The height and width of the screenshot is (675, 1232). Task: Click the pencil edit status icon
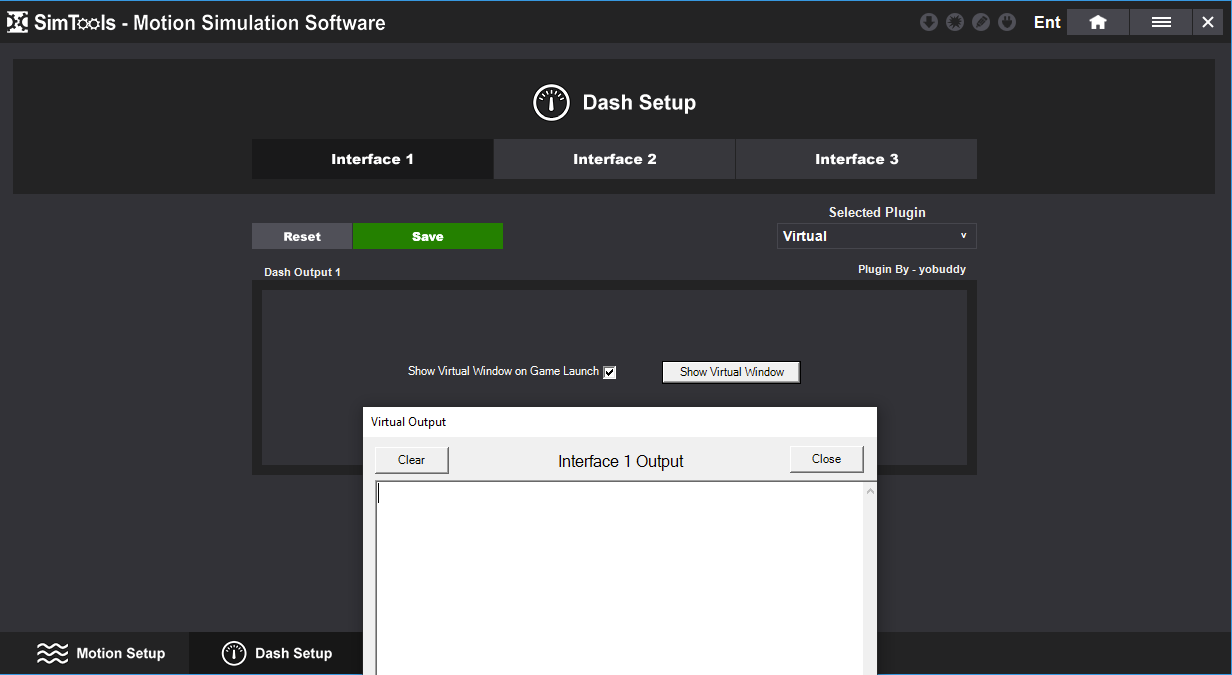[x=981, y=22]
